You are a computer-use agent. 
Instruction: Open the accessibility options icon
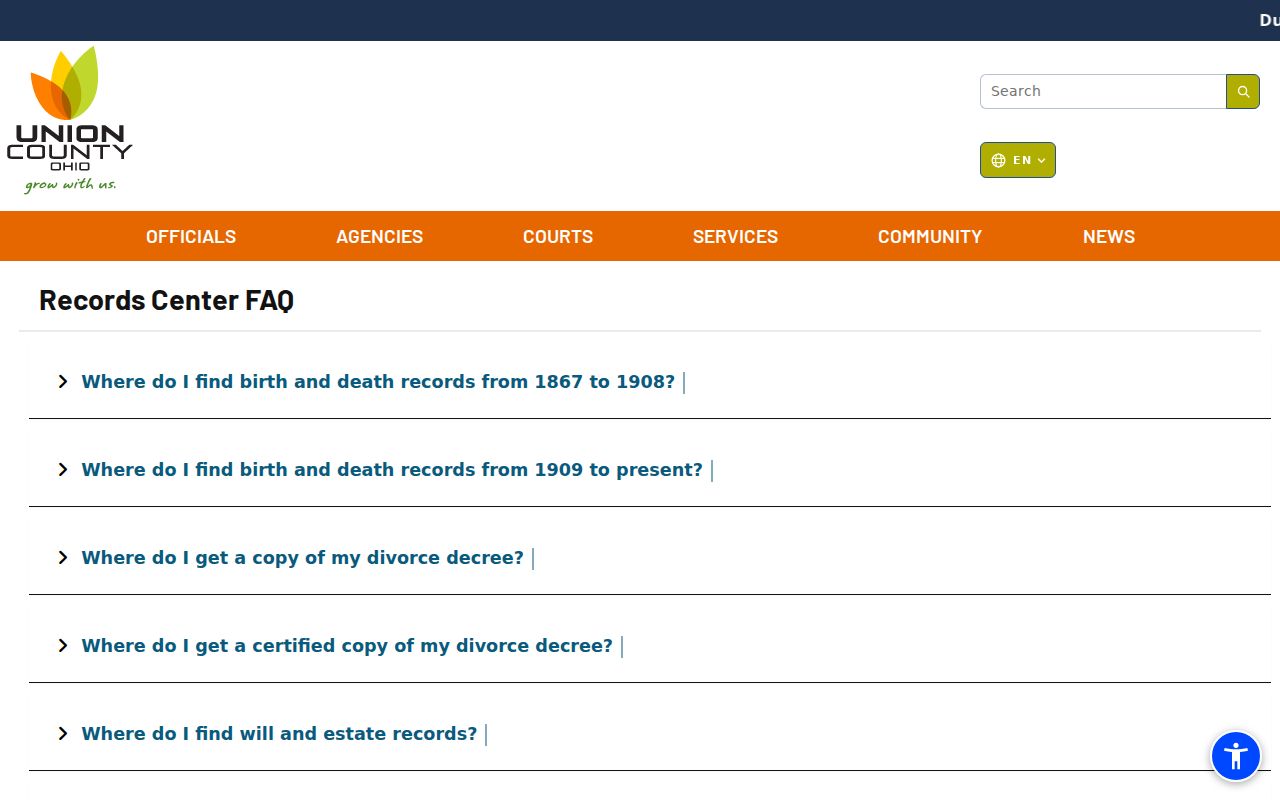[1236, 756]
